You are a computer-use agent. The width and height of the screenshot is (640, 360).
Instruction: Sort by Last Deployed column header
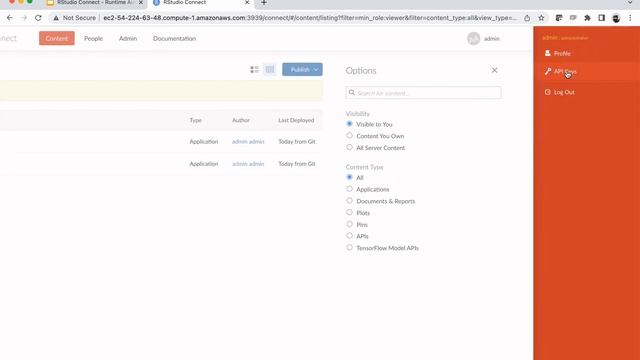coord(296,120)
